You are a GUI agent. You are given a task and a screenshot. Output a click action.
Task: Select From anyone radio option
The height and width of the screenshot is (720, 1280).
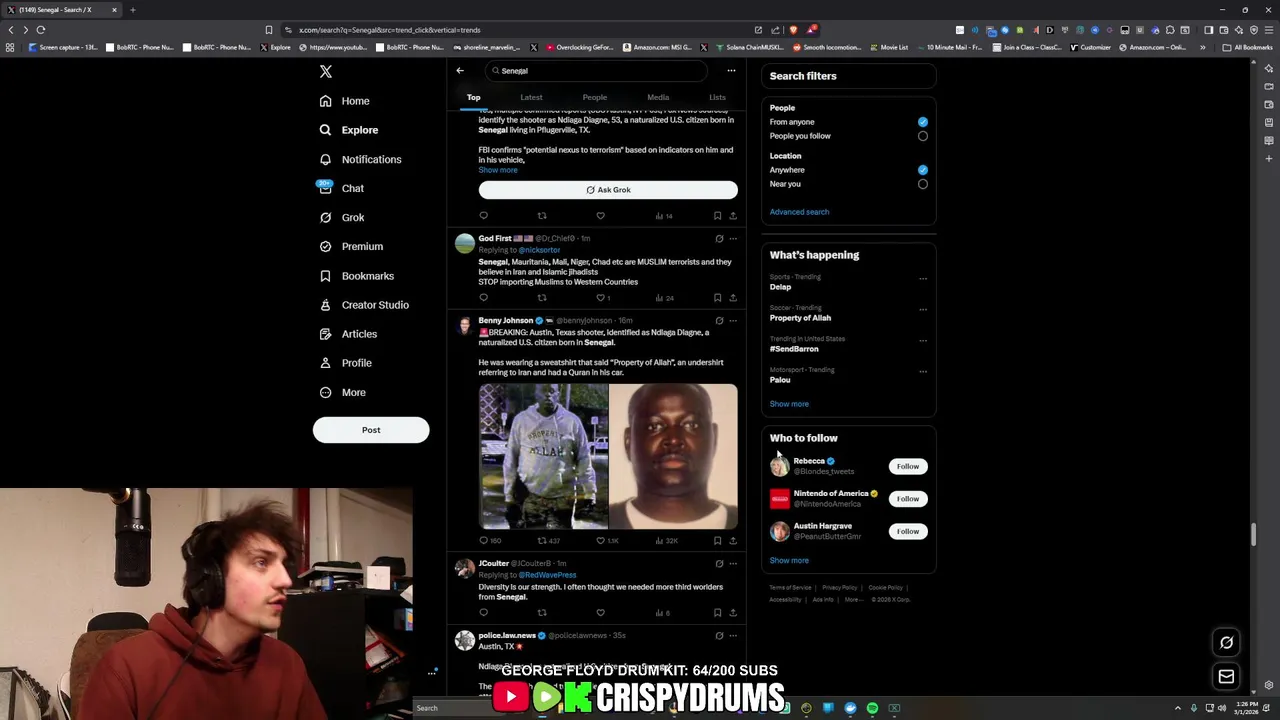[x=923, y=122]
